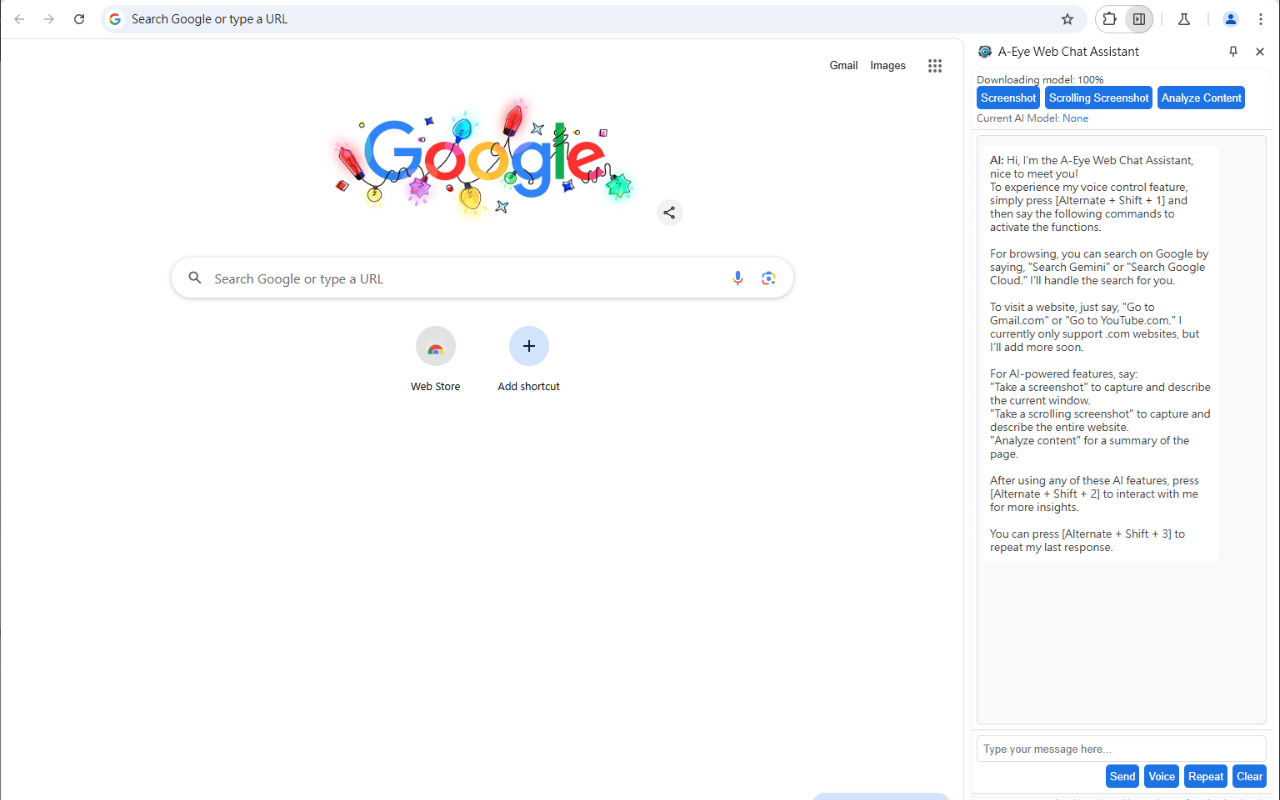Take a screenshot with the Screenshot button
The image size is (1280, 800).
coord(1007,97)
